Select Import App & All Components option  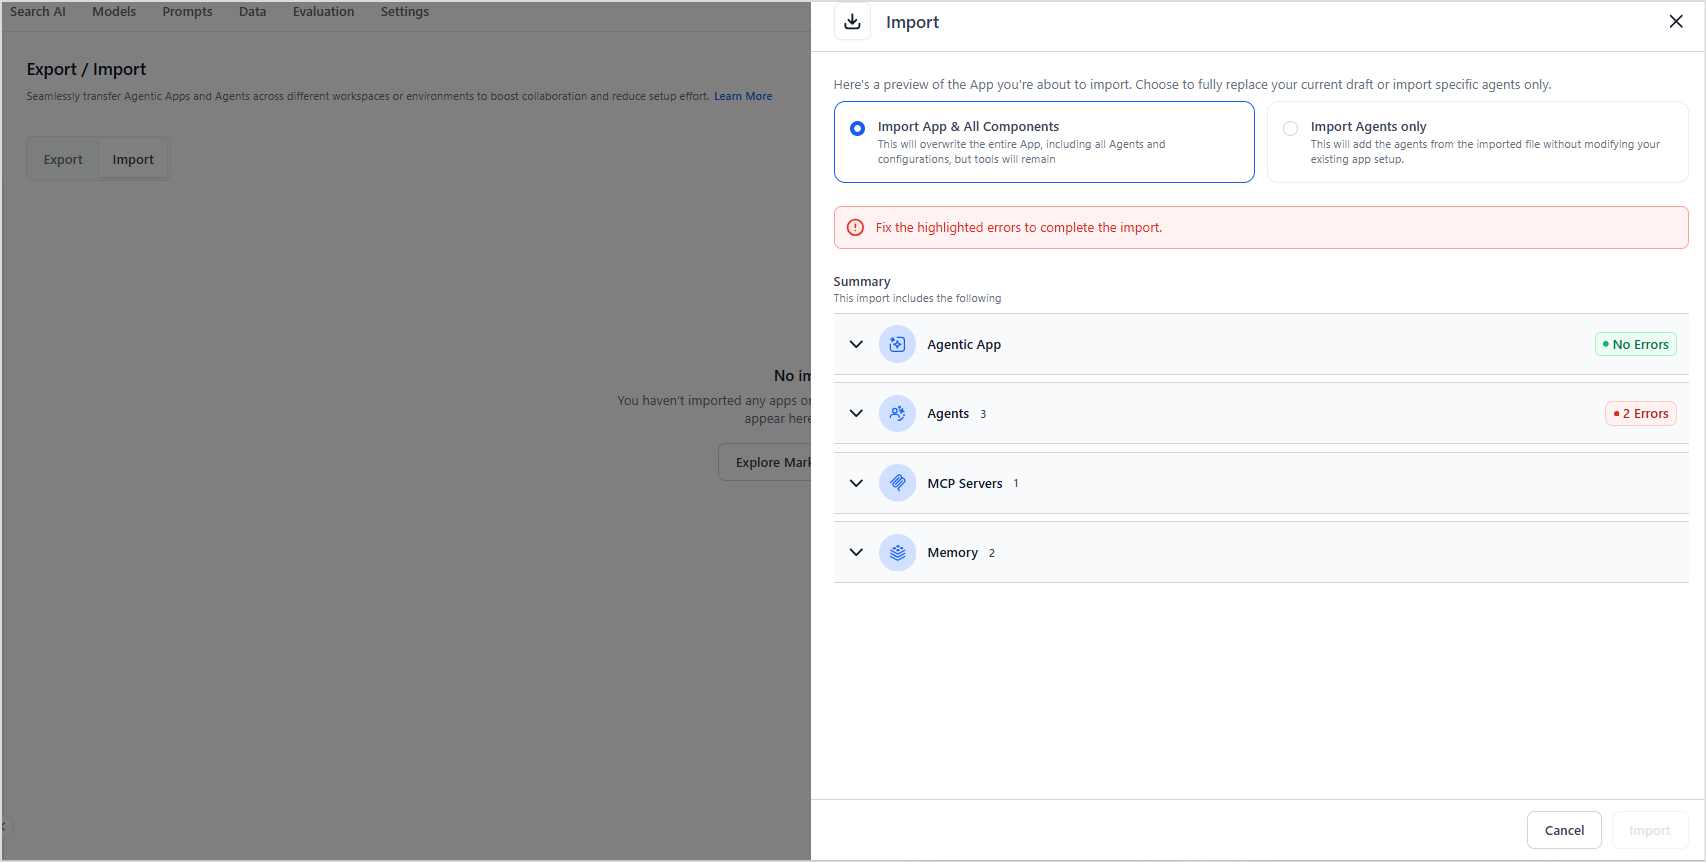coord(857,129)
